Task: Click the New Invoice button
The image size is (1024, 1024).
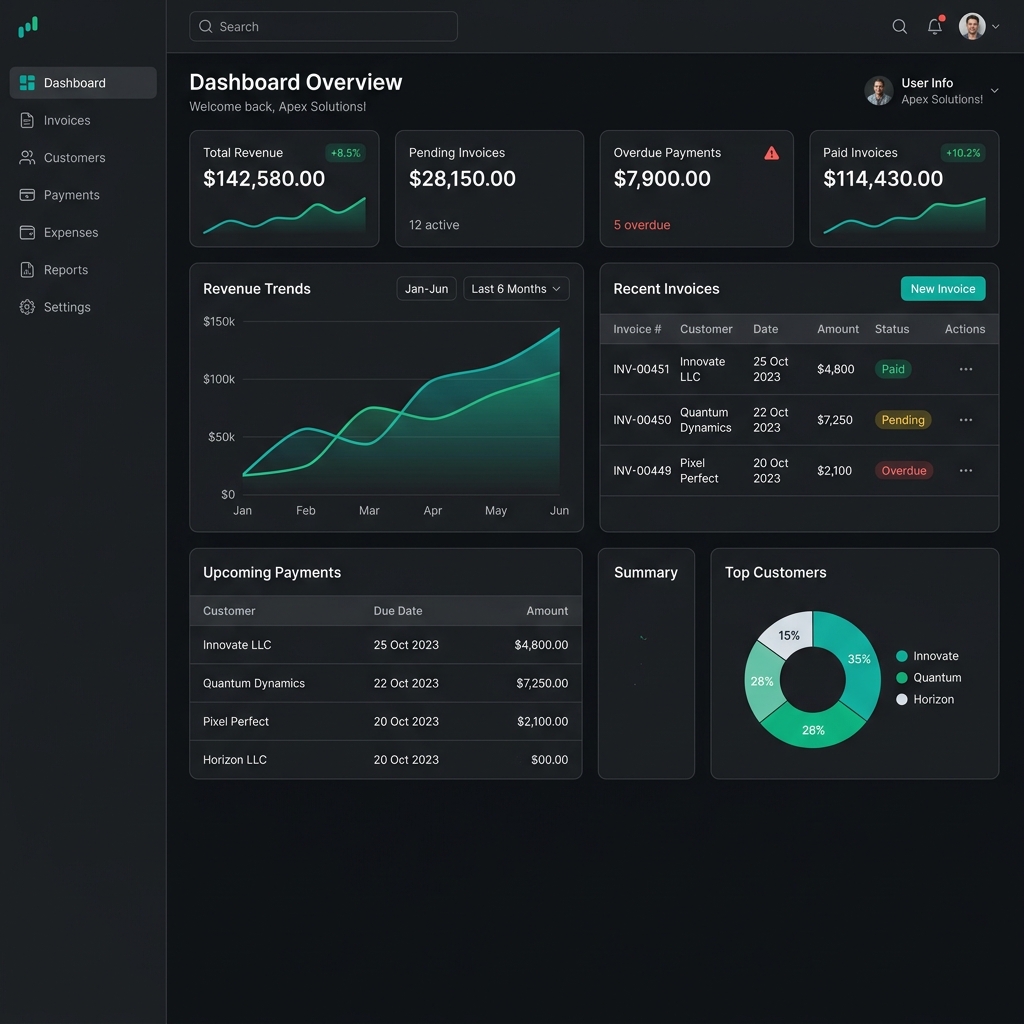Action: pyautogui.click(x=942, y=289)
